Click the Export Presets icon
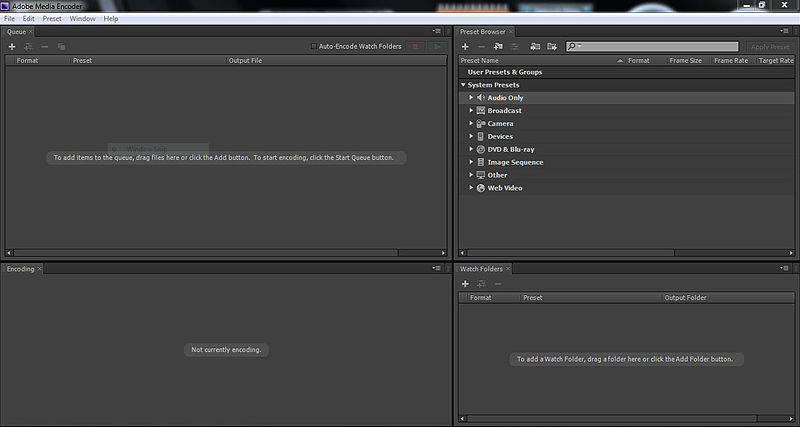Image resolution: width=800 pixels, height=427 pixels. coord(552,46)
